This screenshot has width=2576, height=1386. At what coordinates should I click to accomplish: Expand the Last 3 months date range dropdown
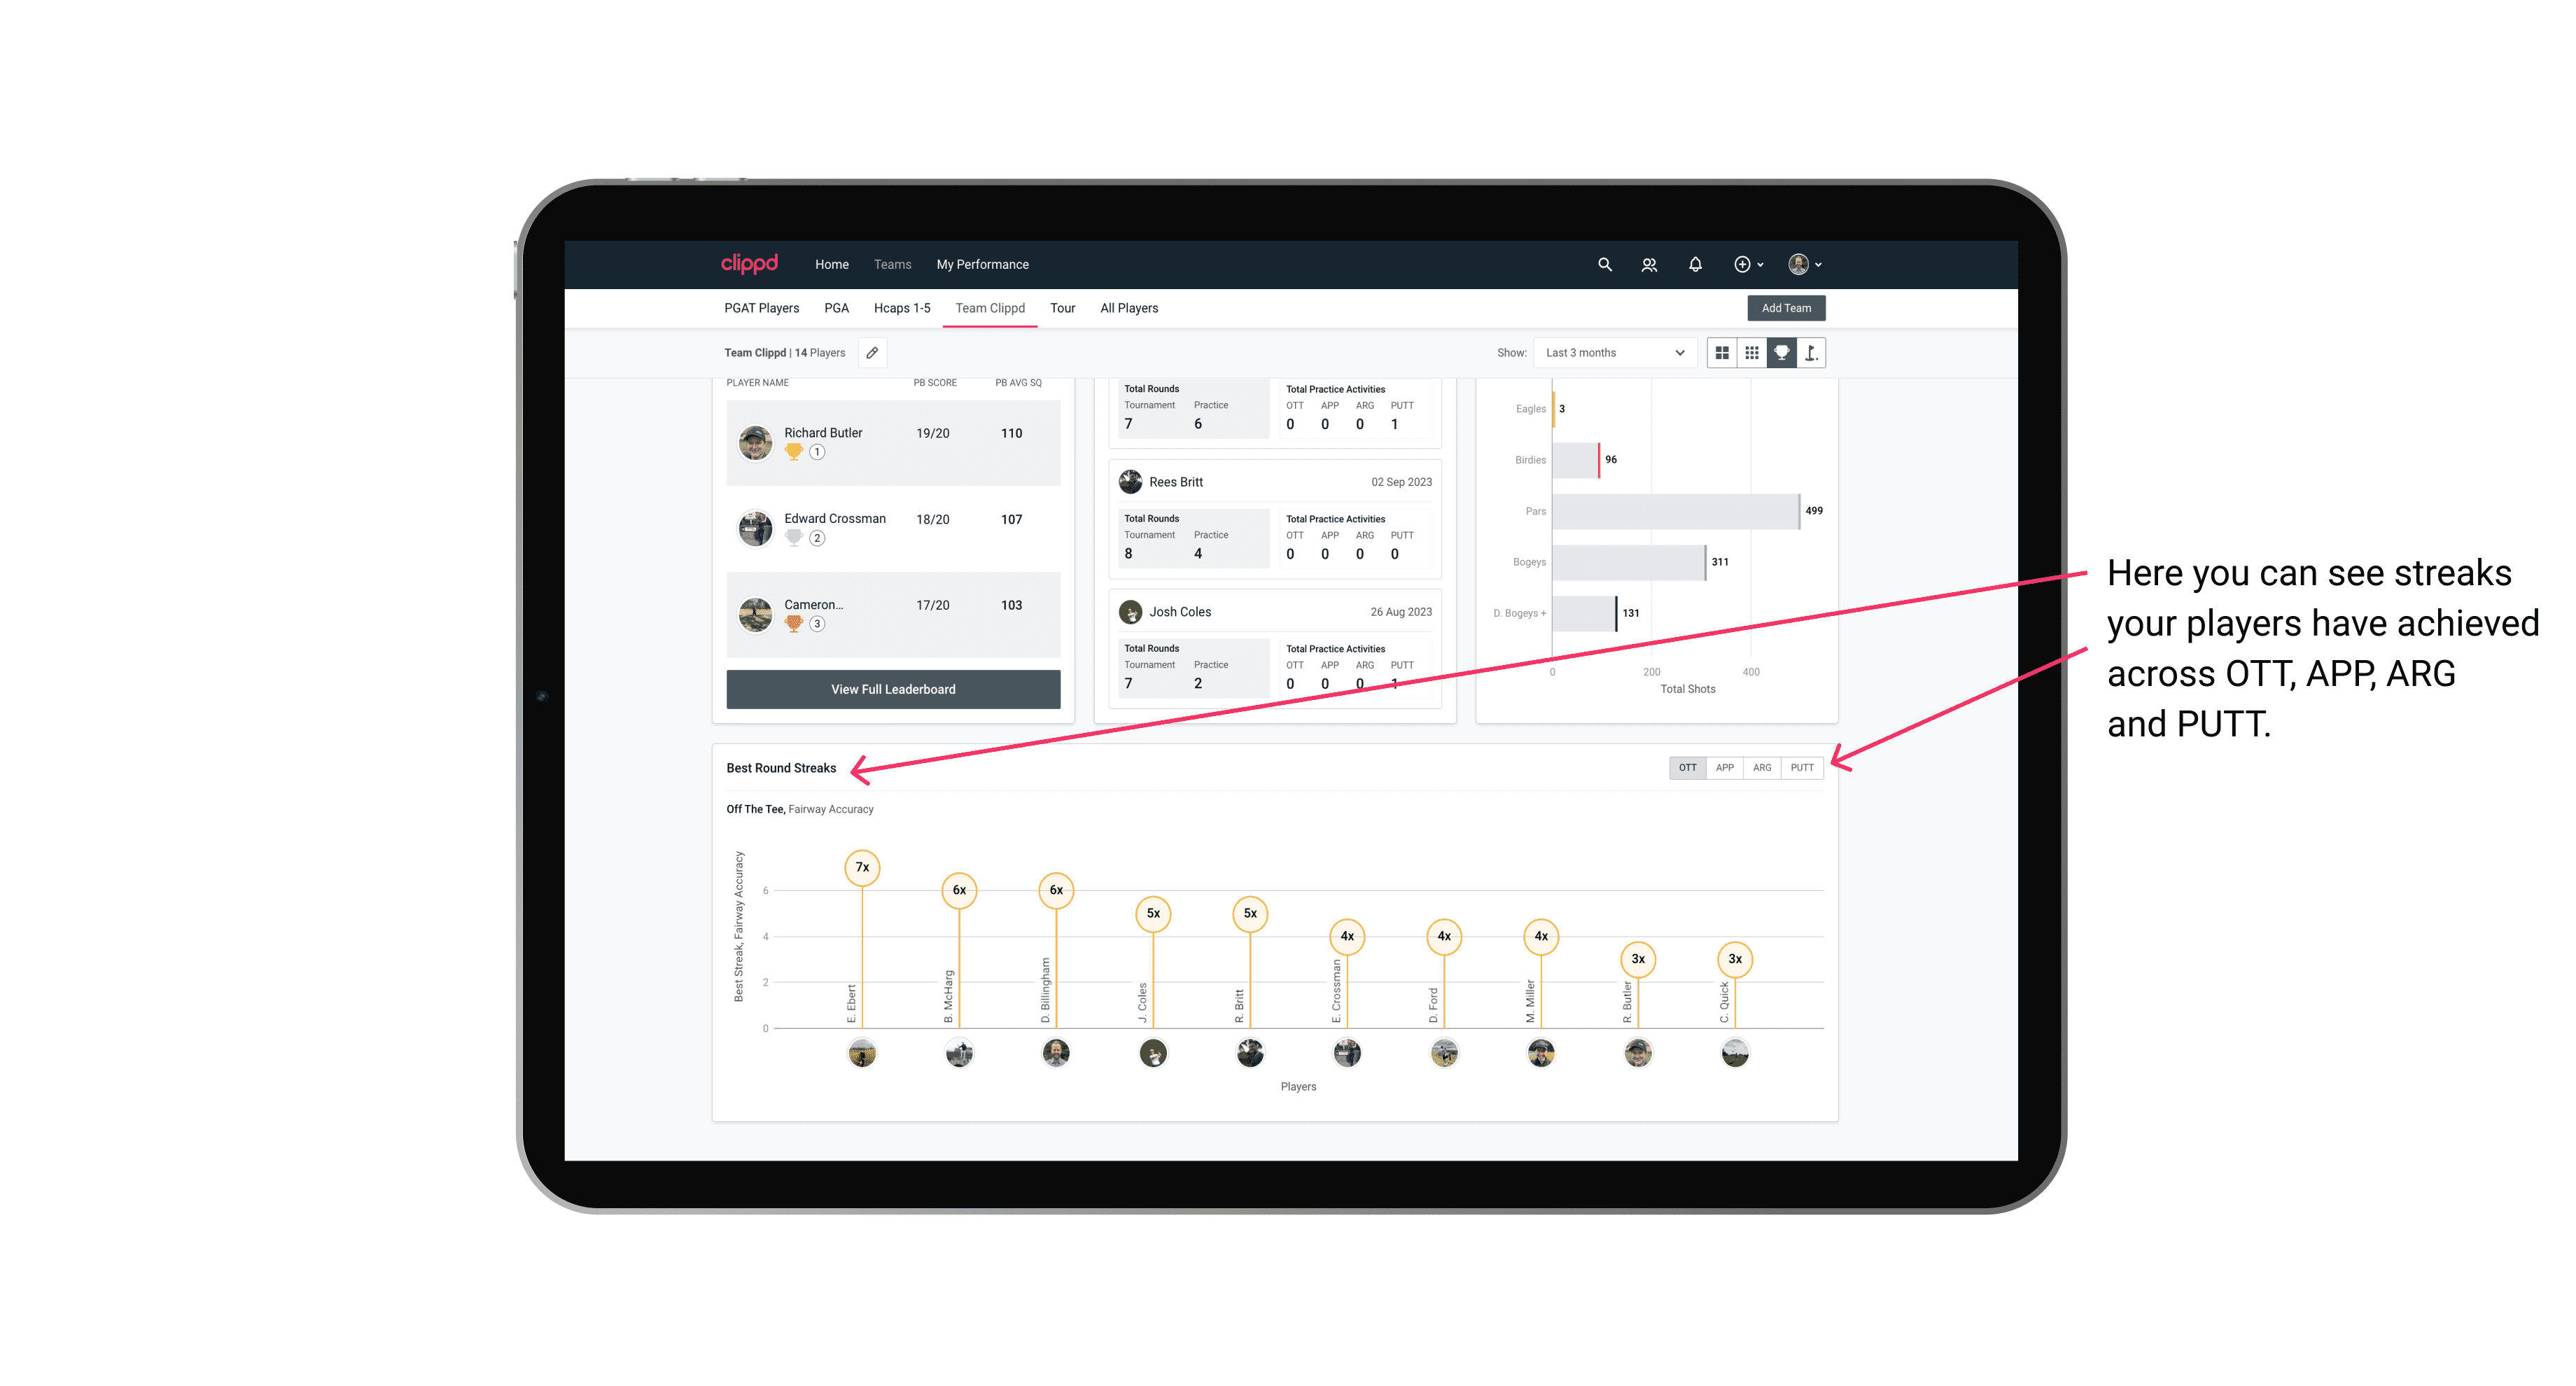(1612, 353)
